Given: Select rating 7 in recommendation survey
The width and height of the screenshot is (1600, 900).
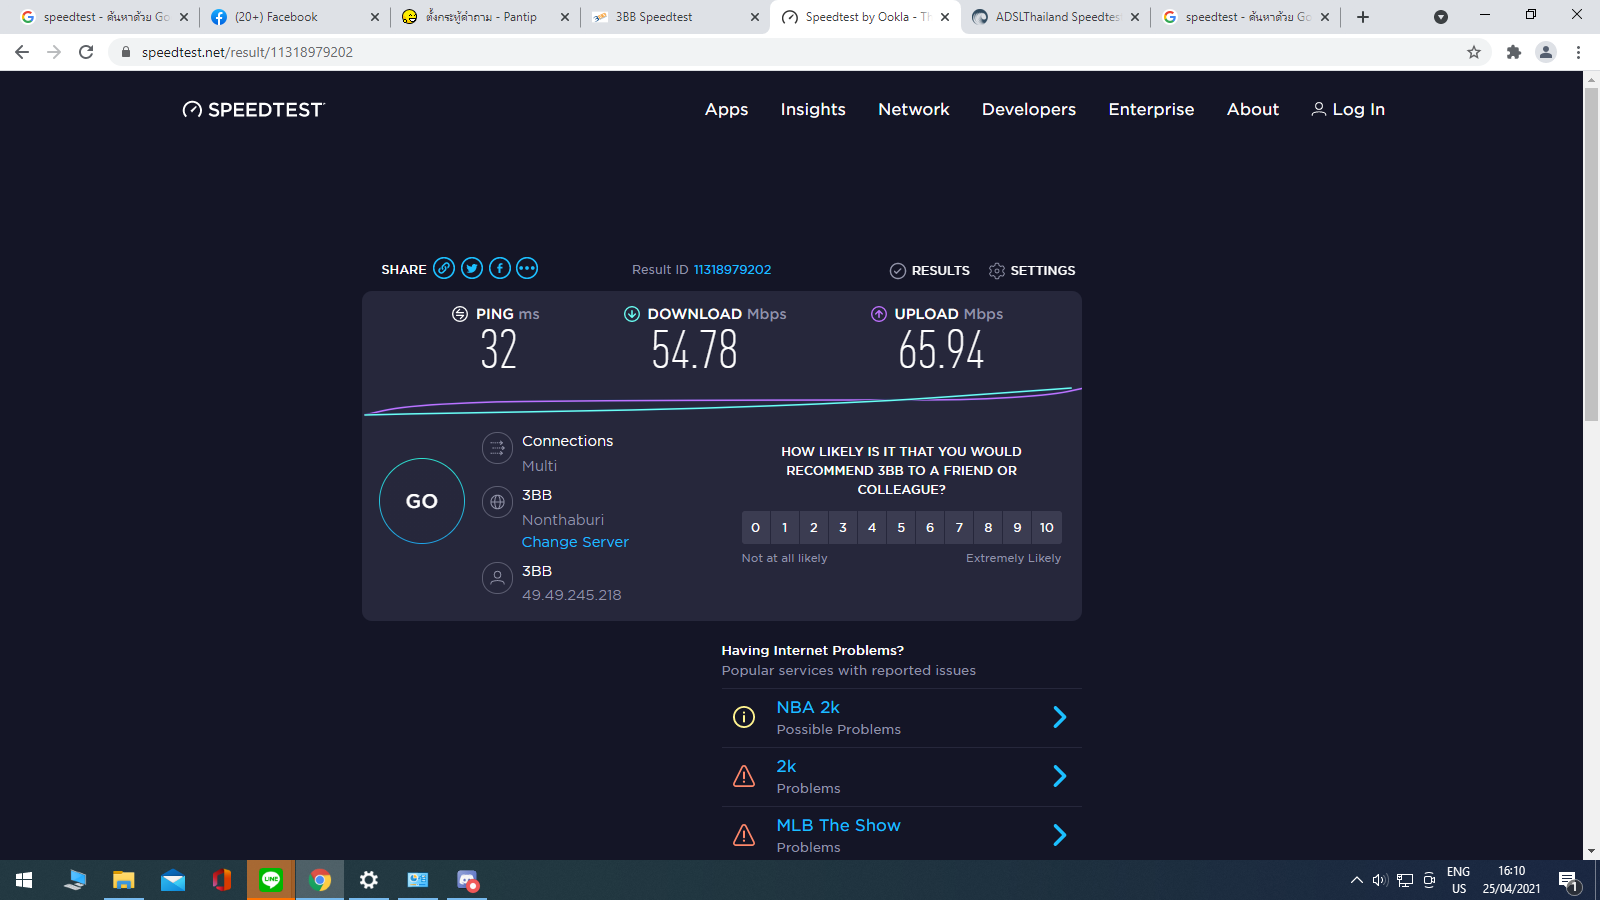Looking at the screenshot, I should point(959,528).
